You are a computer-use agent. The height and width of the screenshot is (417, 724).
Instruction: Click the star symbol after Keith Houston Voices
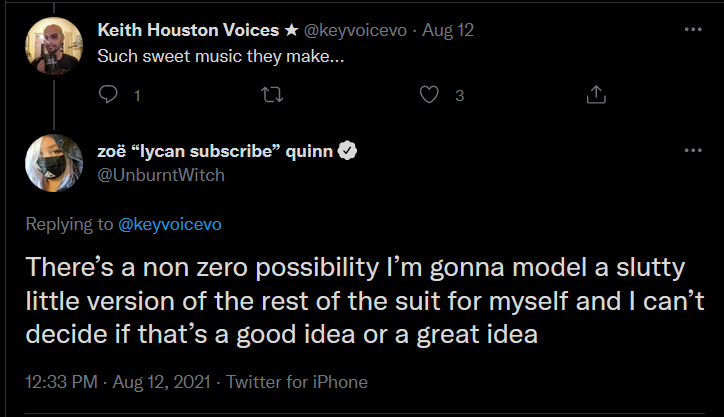[291, 30]
